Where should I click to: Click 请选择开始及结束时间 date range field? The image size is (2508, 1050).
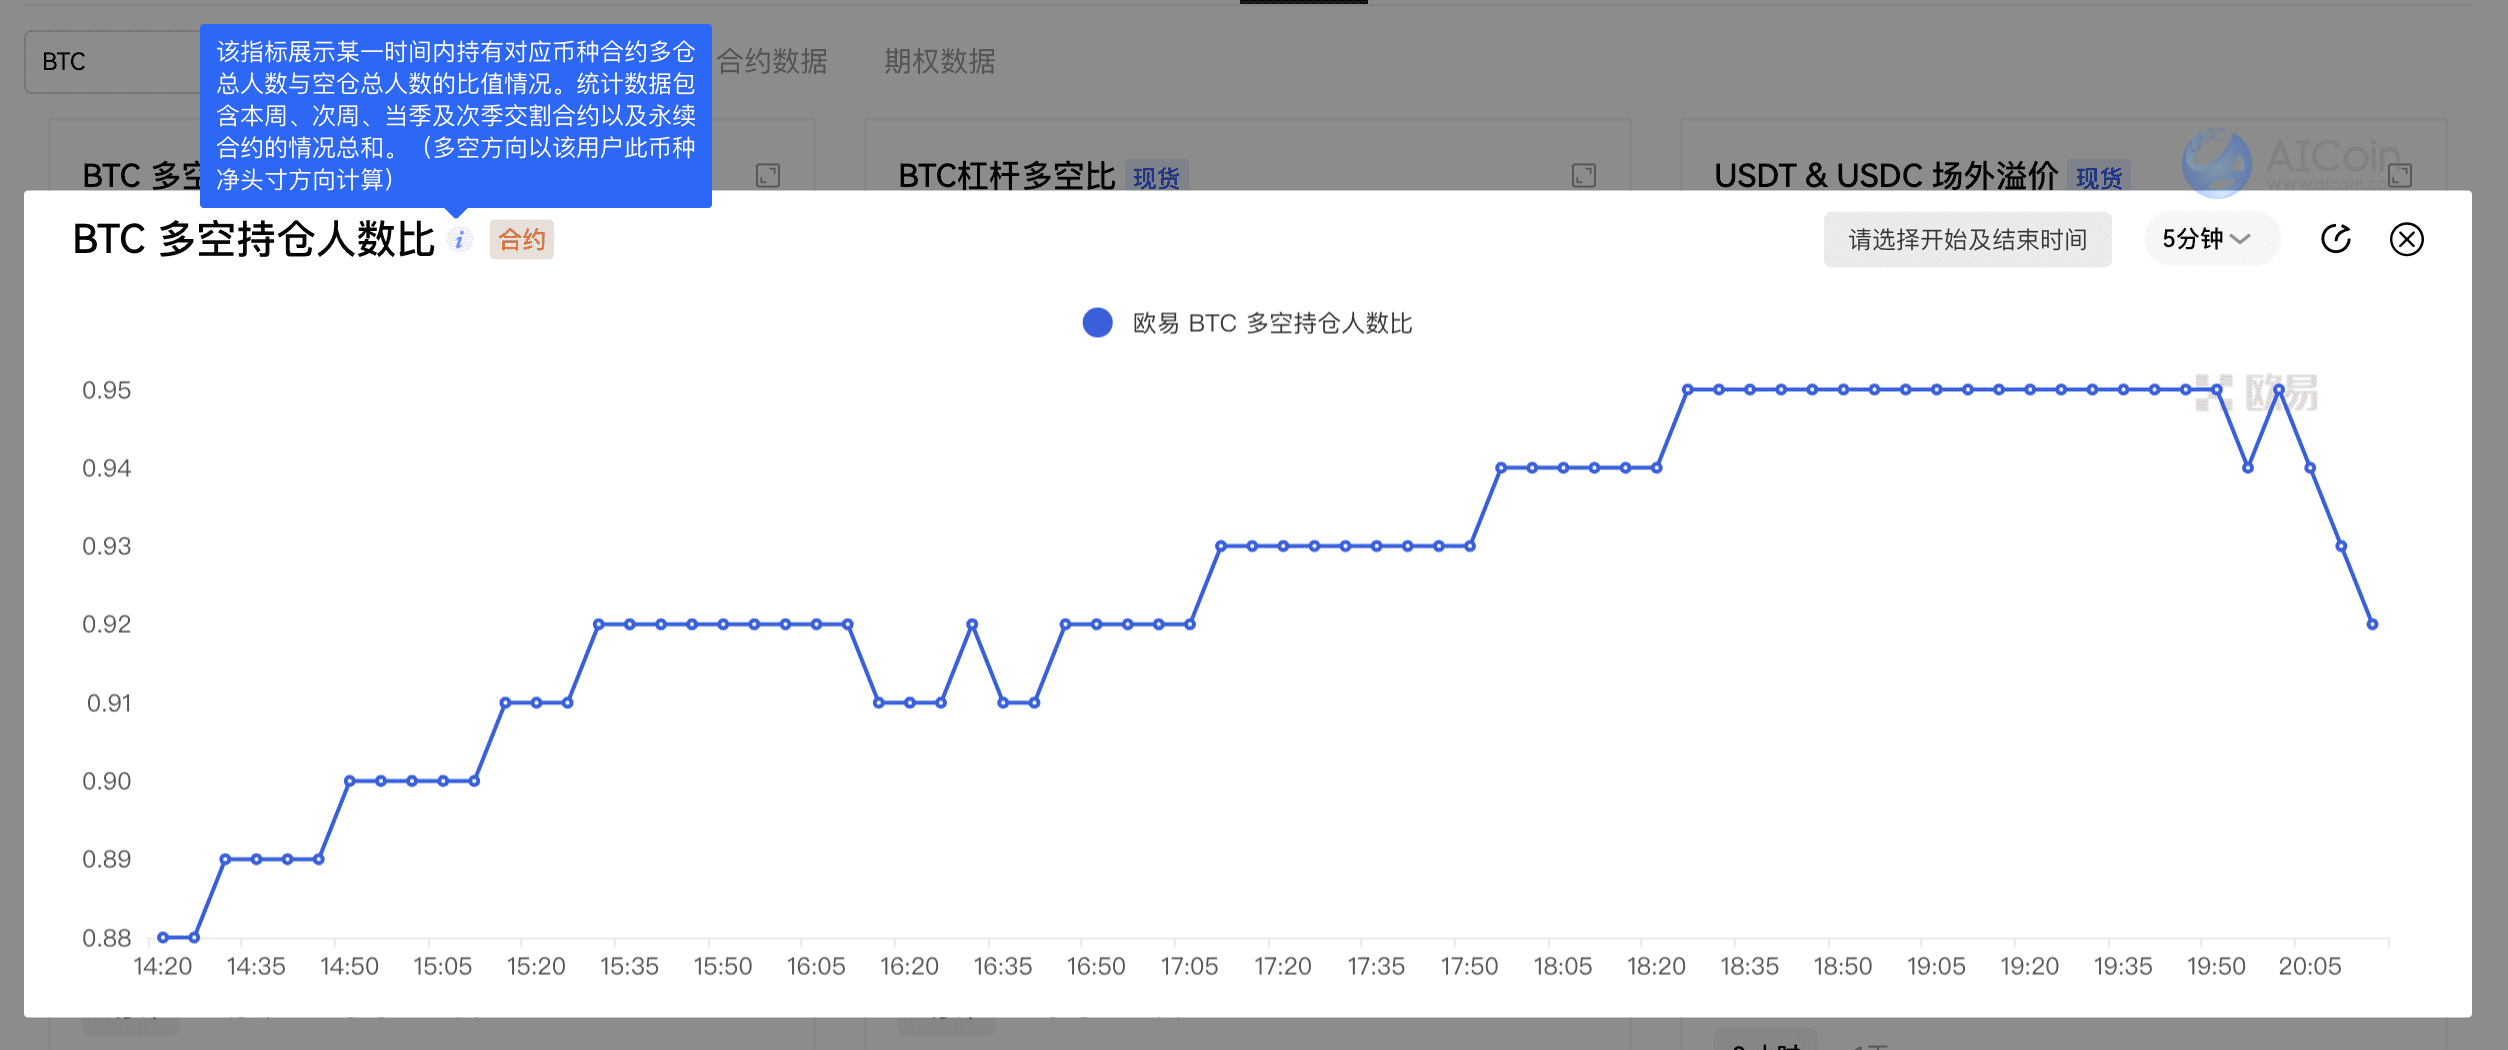coord(1967,239)
